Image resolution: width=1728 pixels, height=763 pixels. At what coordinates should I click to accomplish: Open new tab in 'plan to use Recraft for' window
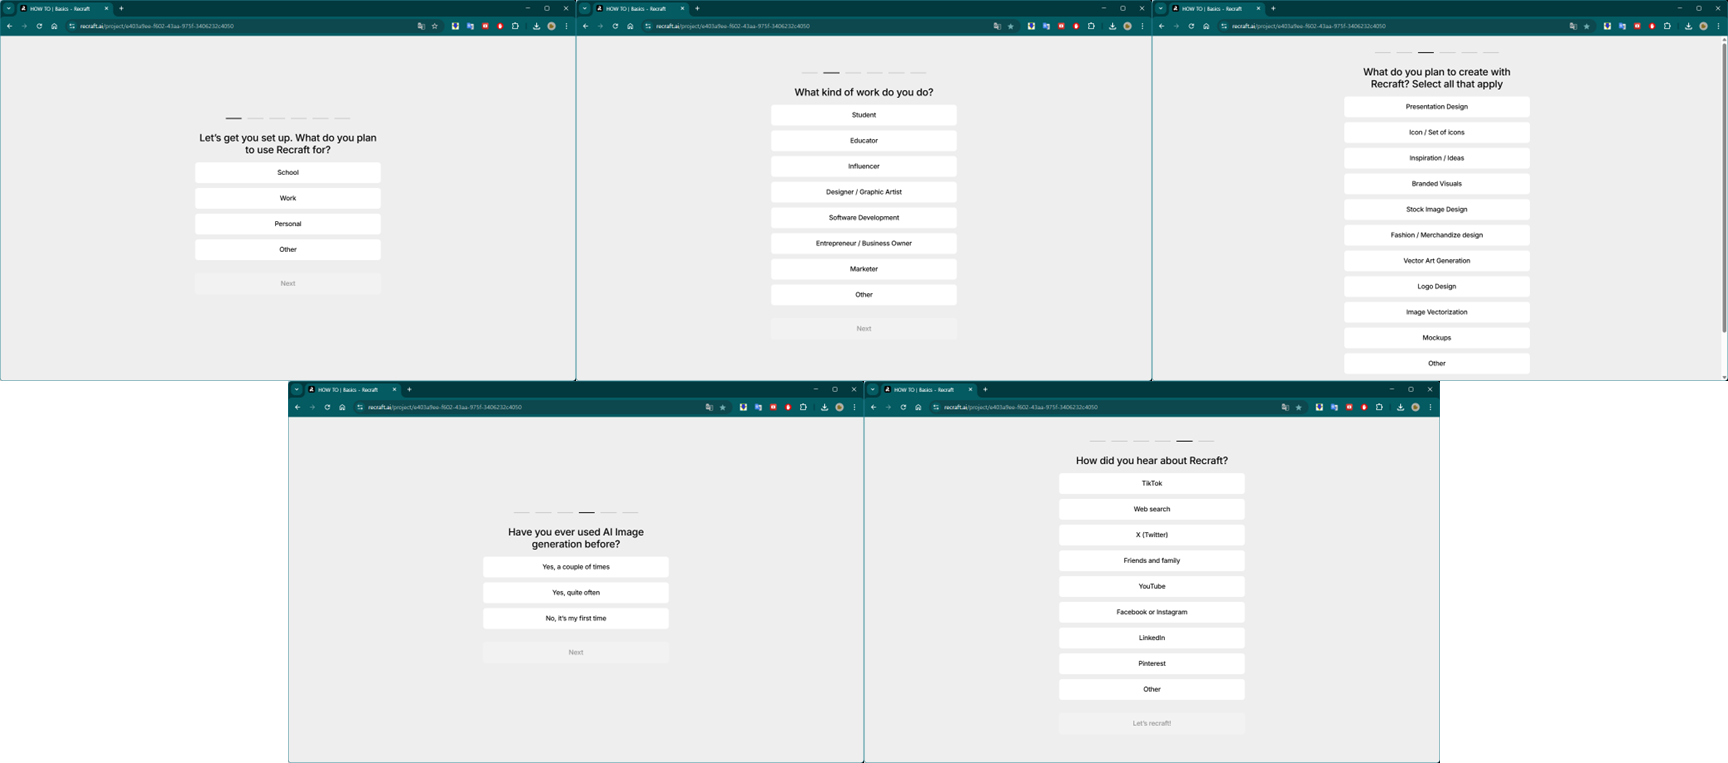point(121,8)
